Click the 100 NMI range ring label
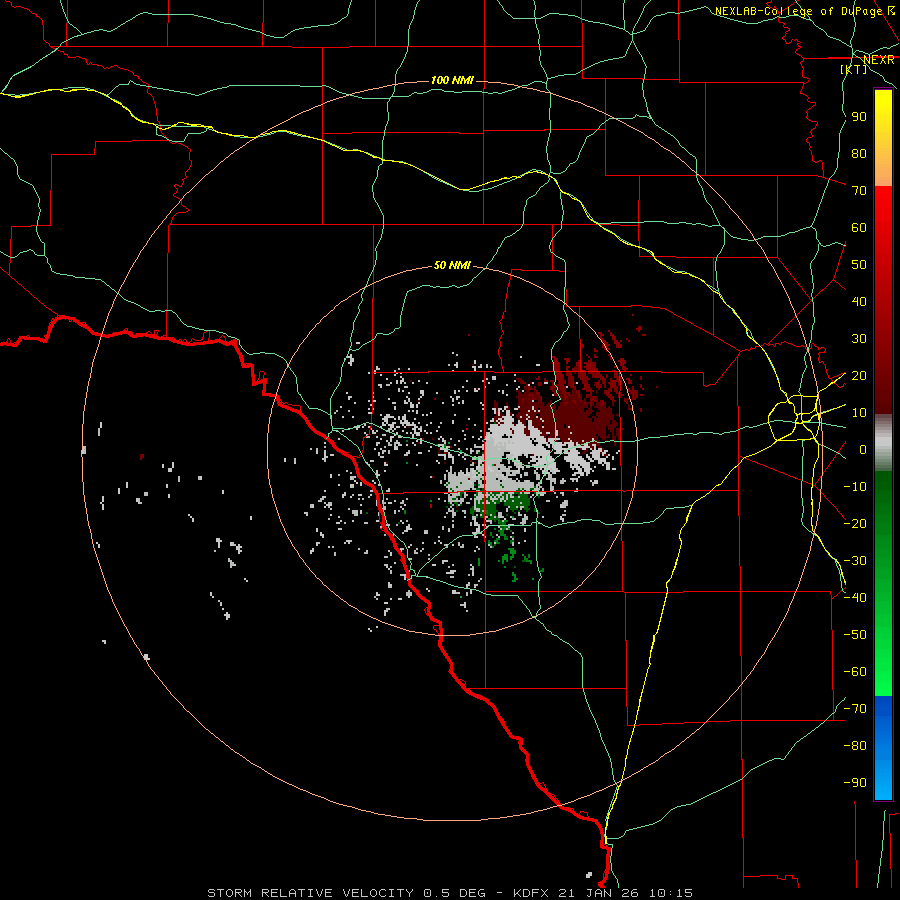Screen dimensions: 900x900 452,80
